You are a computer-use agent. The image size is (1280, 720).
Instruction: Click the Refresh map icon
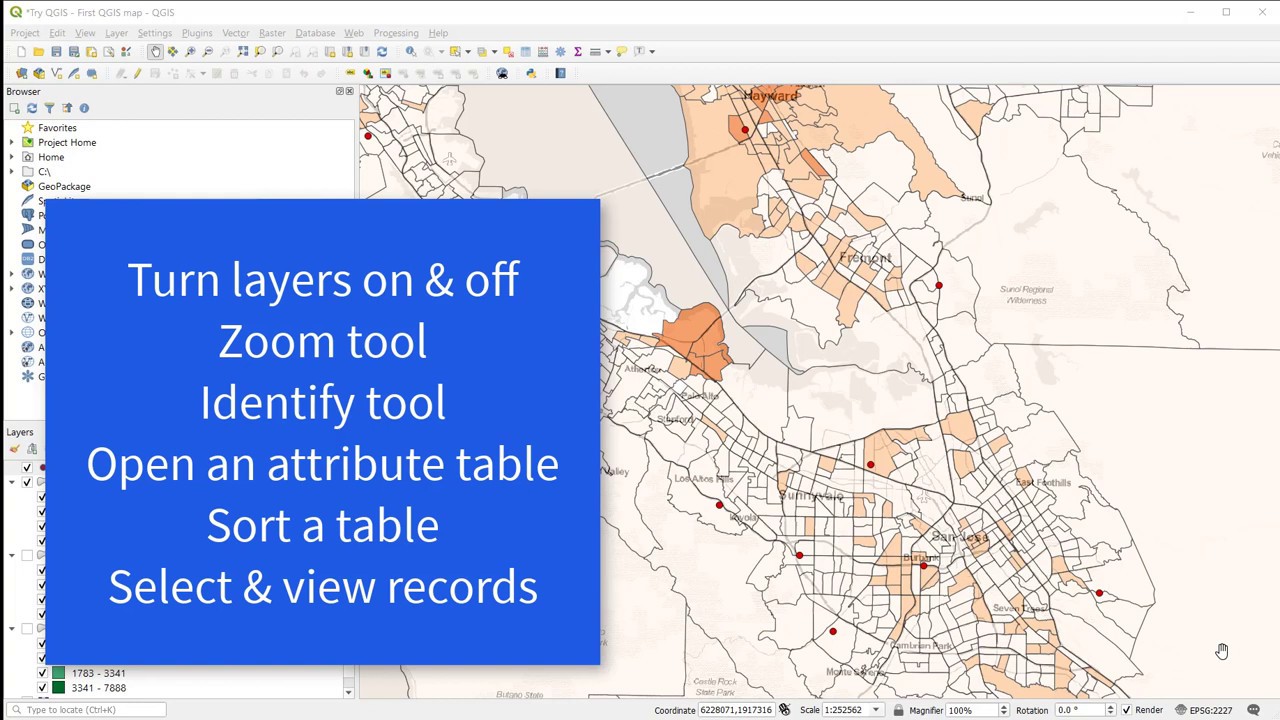(x=381, y=51)
